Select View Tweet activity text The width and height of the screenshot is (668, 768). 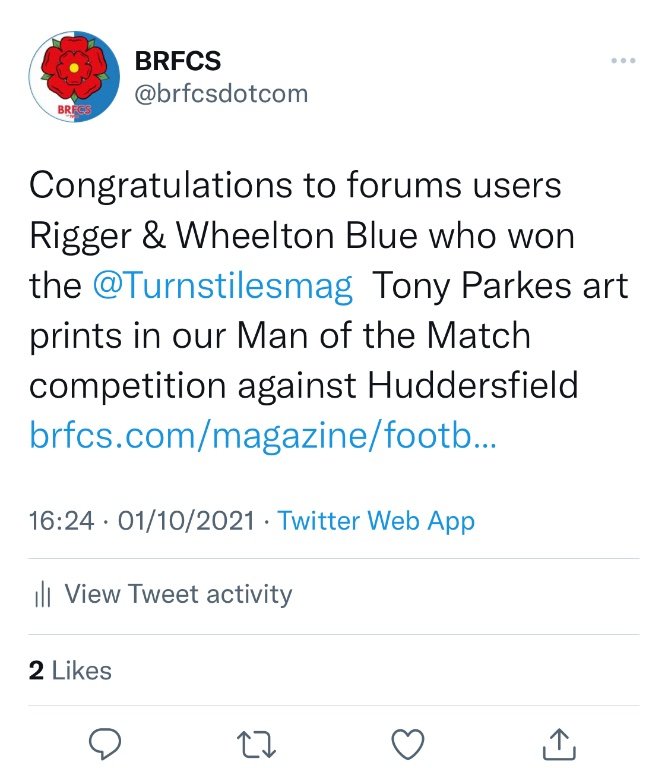178,594
